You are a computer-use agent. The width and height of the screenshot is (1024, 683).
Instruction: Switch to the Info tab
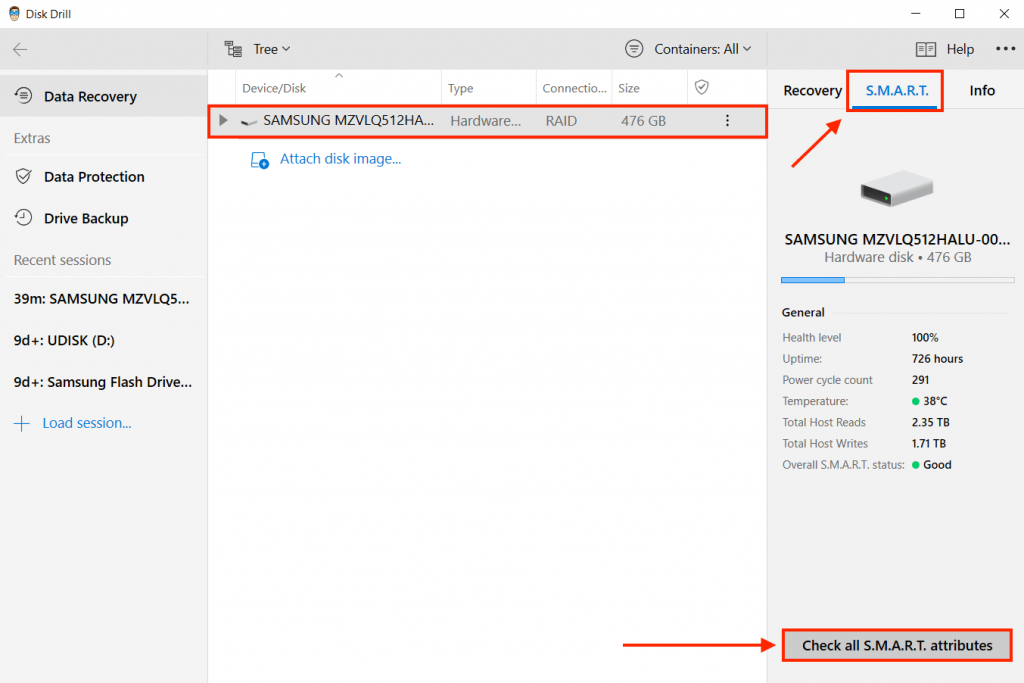(x=982, y=90)
